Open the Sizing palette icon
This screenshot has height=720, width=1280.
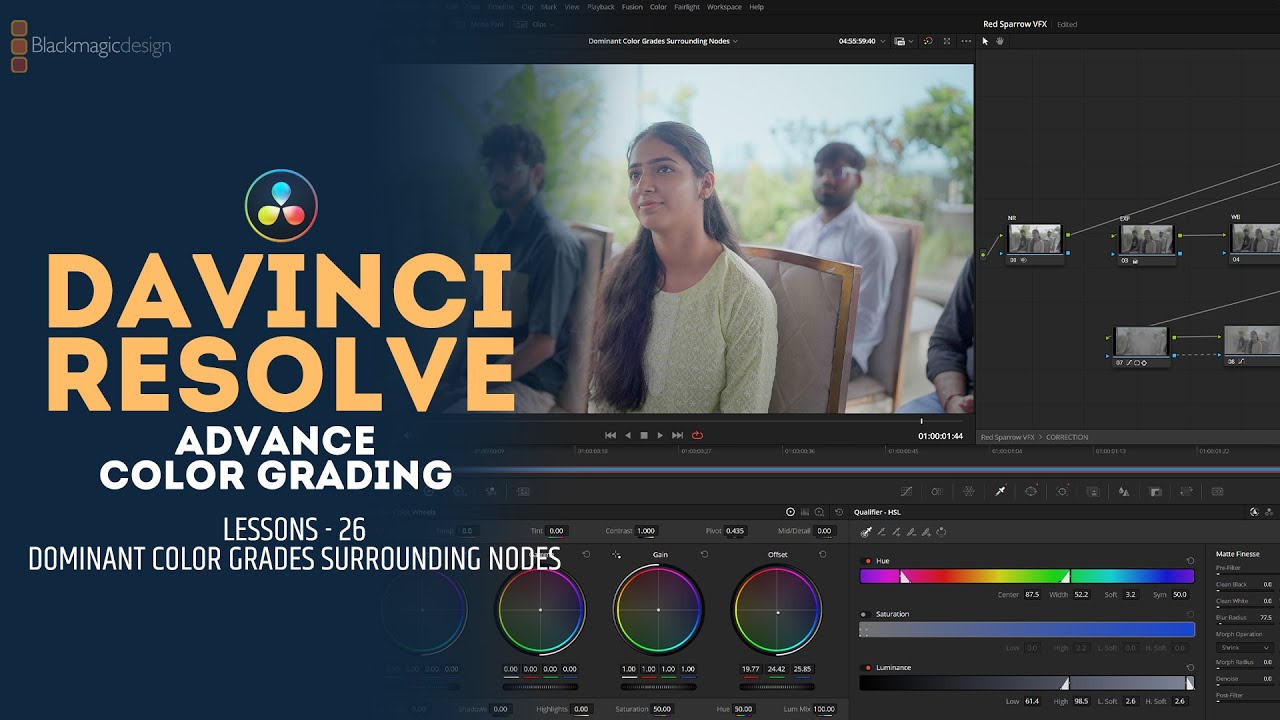(x=1186, y=491)
